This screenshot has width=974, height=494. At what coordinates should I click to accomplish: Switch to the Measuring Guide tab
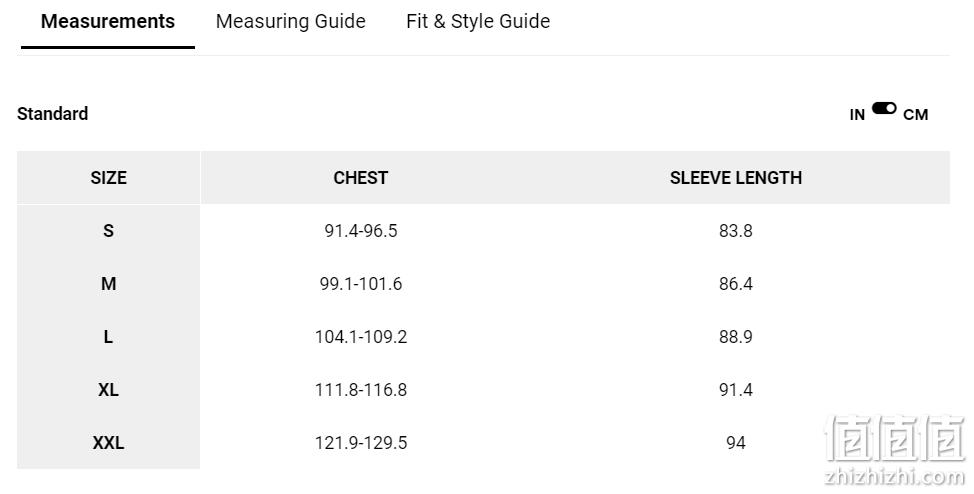point(291,21)
